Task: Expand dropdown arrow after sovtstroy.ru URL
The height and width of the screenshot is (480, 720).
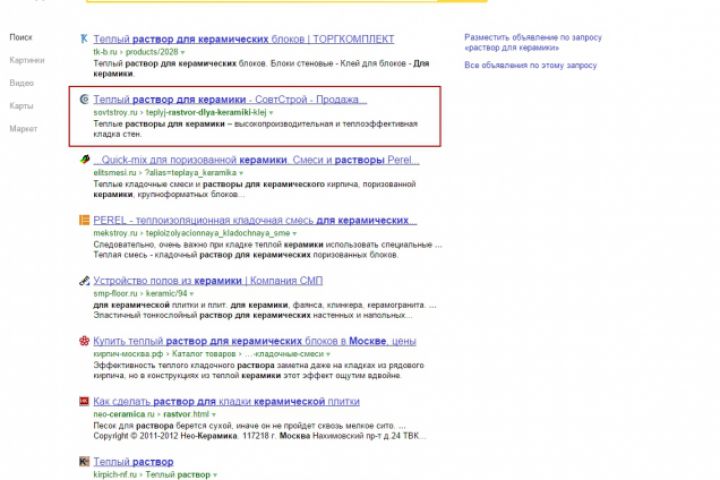Action: [x=271, y=113]
